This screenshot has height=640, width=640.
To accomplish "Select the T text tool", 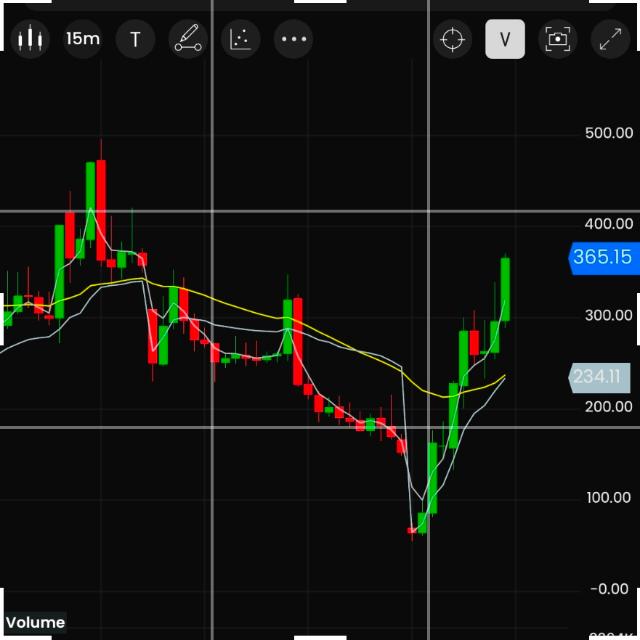I will [135, 40].
